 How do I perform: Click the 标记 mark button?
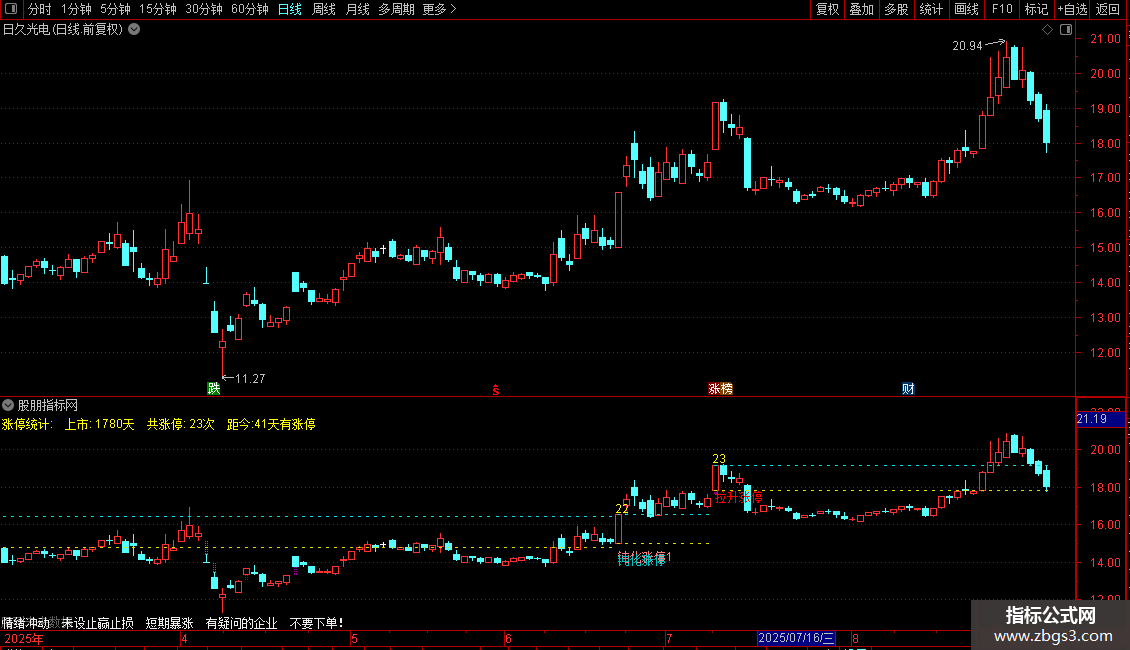[1036, 9]
